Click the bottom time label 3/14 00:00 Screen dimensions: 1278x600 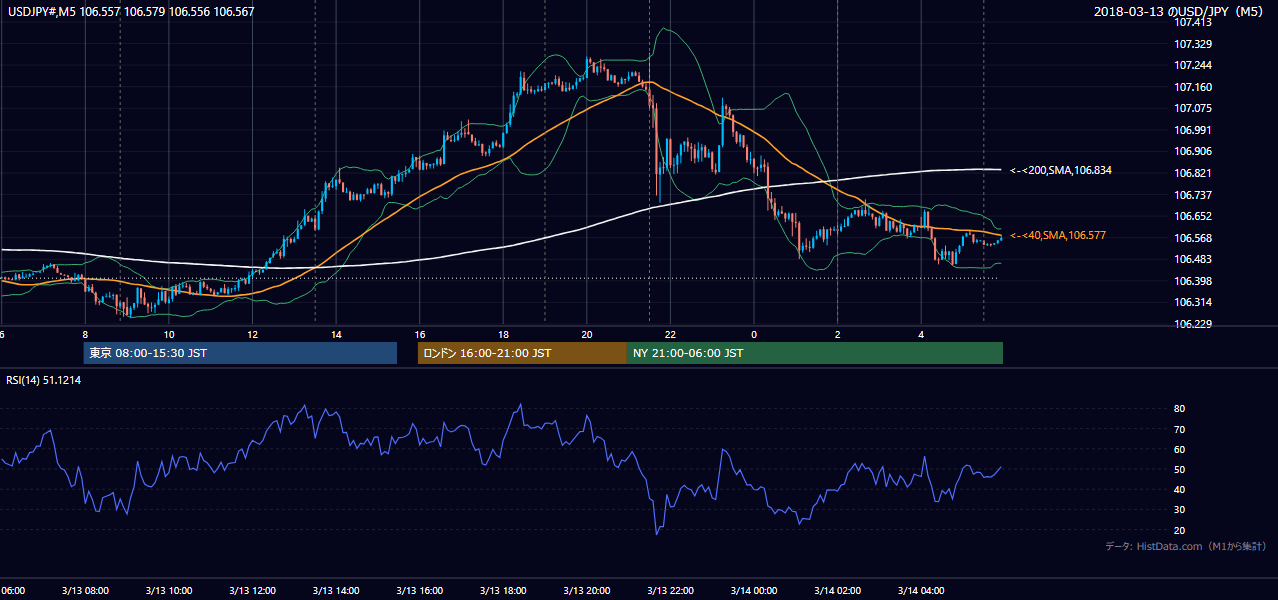pos(754,590)
